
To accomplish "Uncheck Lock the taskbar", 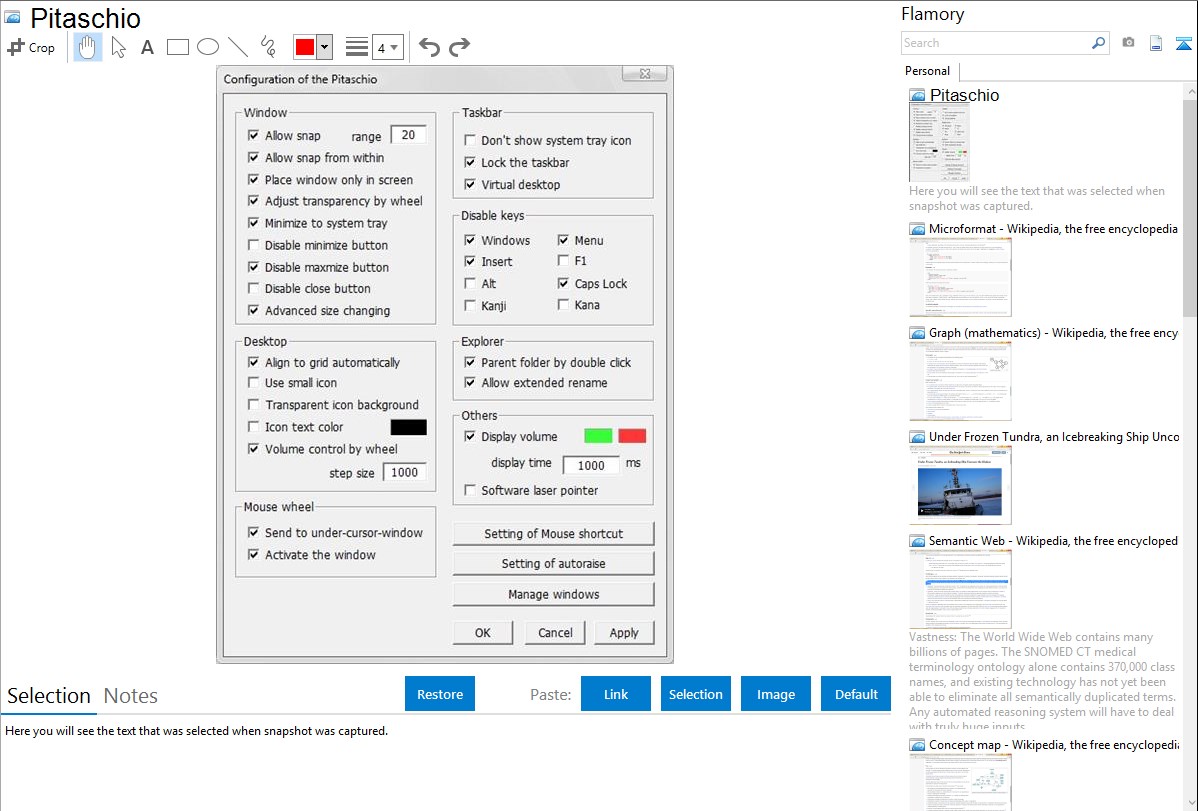I will click(x=470, y=163).
